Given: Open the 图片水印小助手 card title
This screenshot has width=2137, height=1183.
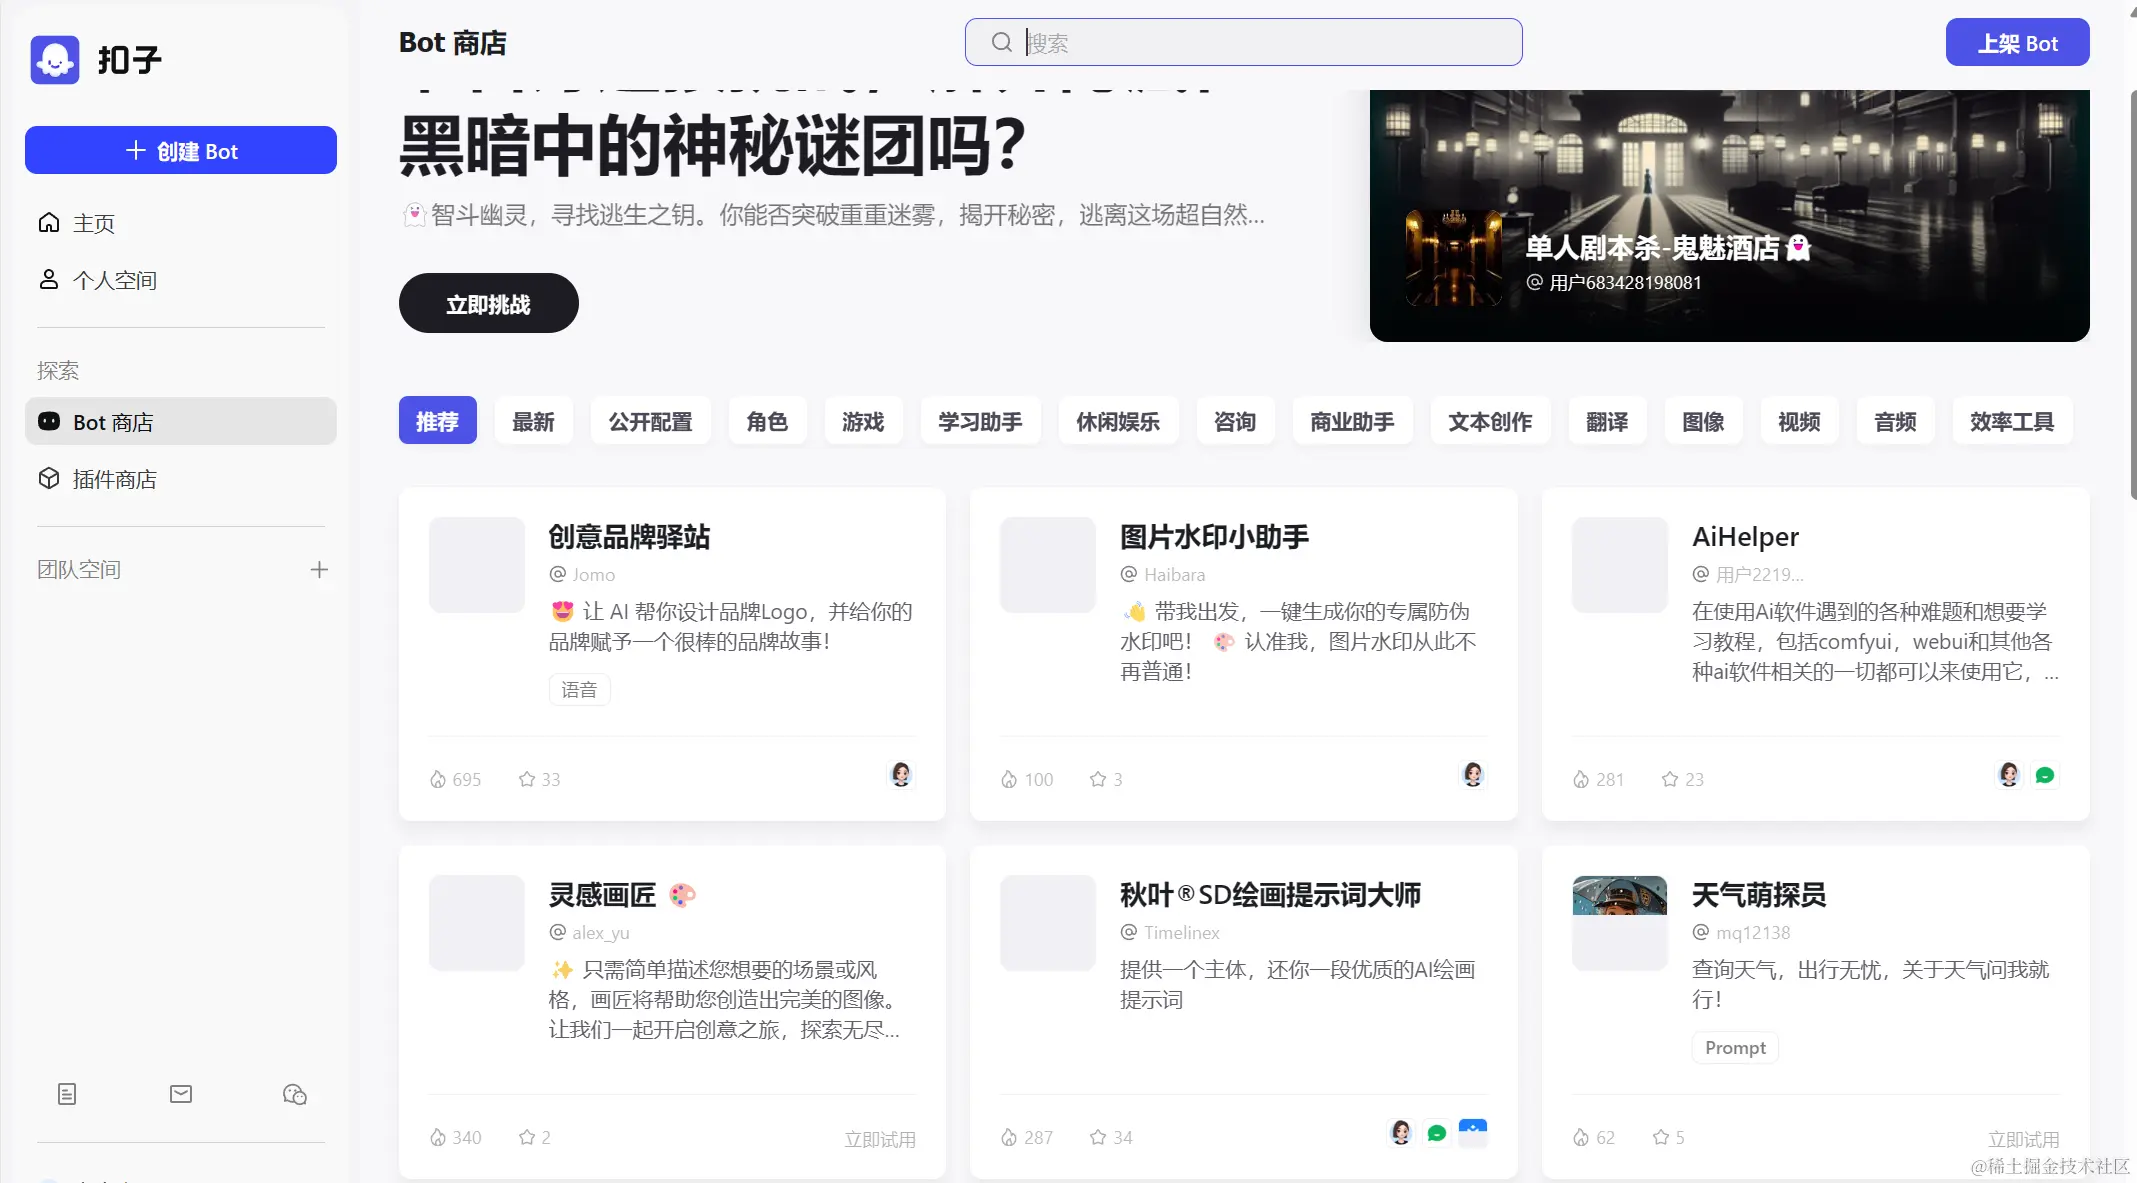Looking at the screenshot, I should 1214,537.
